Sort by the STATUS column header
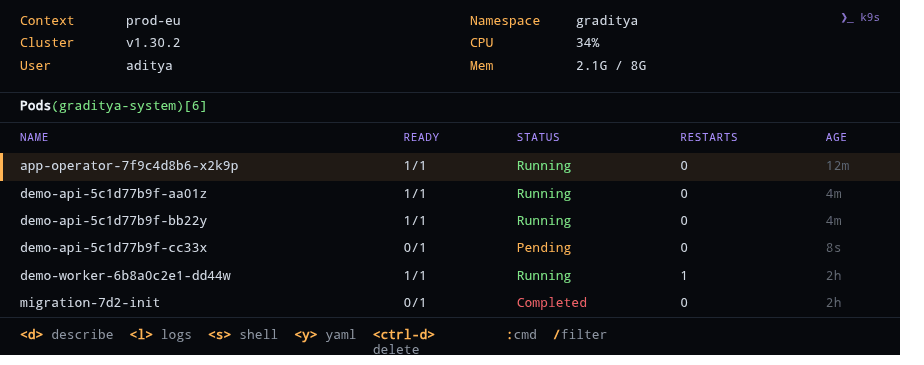 coord(538,137)
